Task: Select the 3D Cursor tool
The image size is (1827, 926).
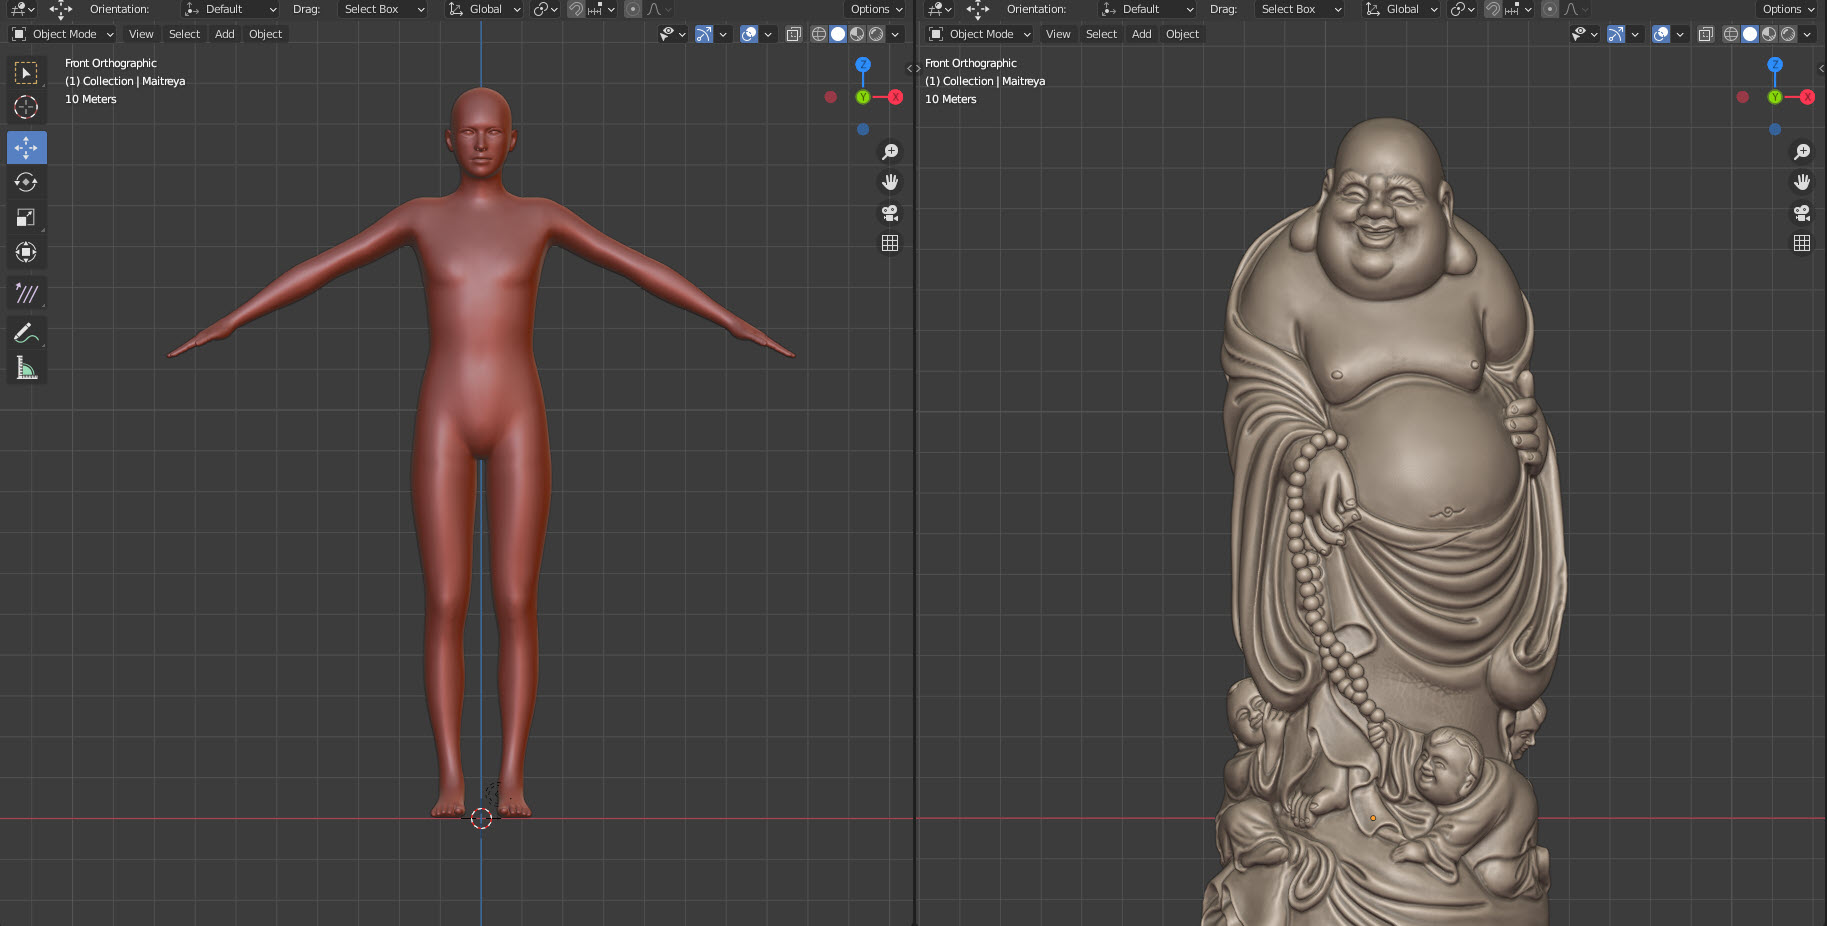Action: 26,108
